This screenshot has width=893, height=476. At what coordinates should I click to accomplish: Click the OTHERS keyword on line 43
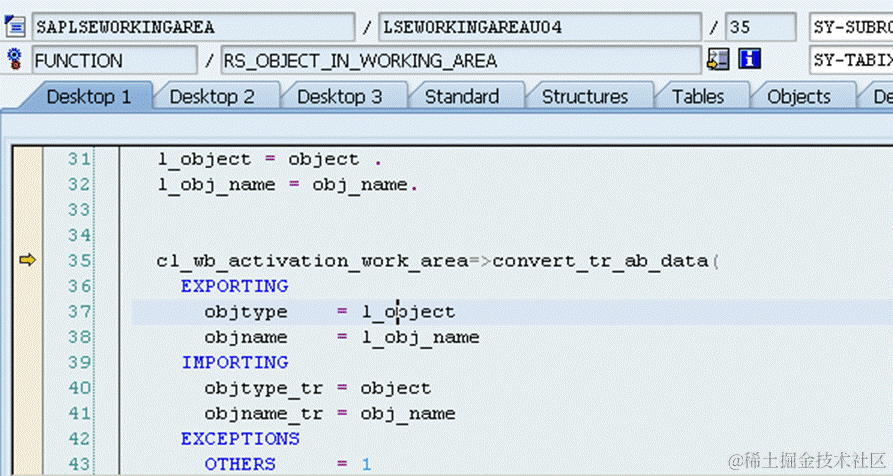pos(240,463)
